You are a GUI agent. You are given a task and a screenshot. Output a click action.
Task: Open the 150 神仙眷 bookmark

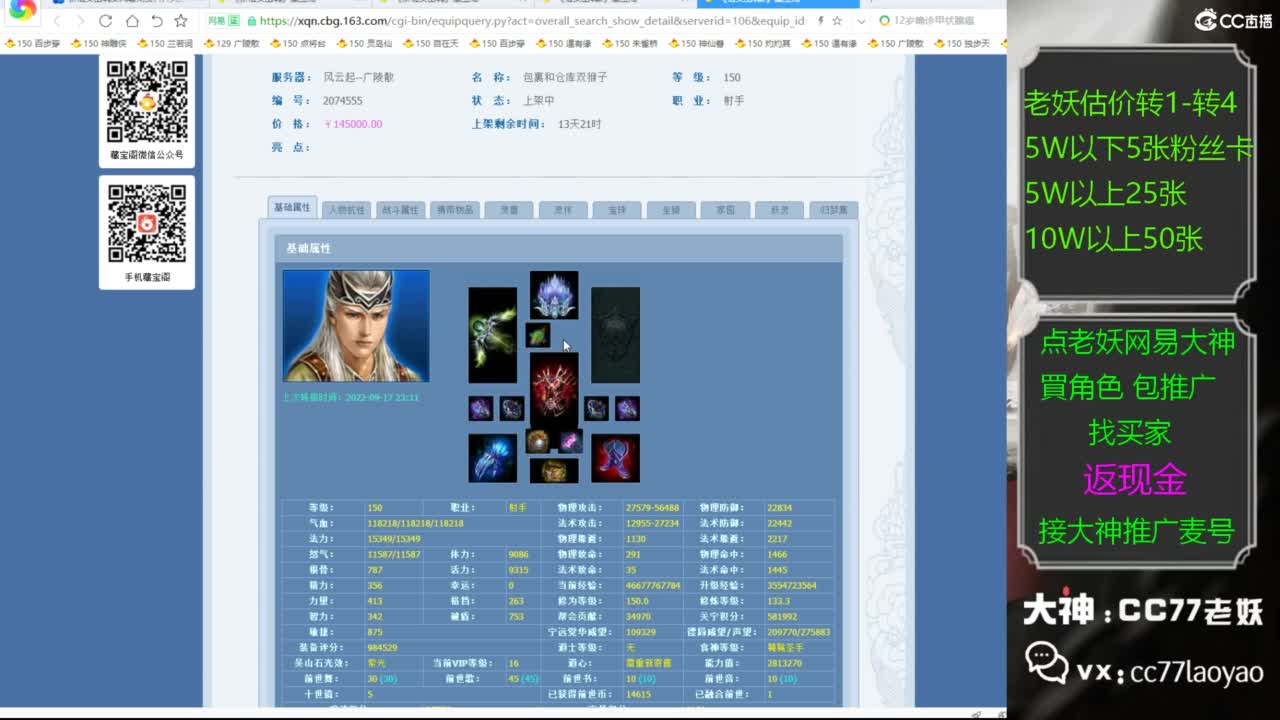click(696, 43)
